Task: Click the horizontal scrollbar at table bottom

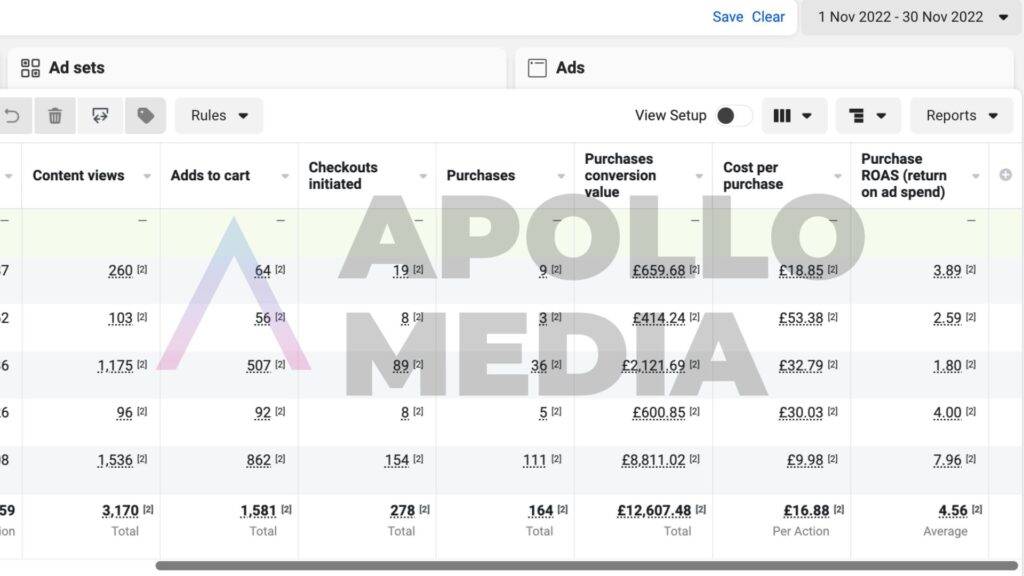Action: (586, 566)
